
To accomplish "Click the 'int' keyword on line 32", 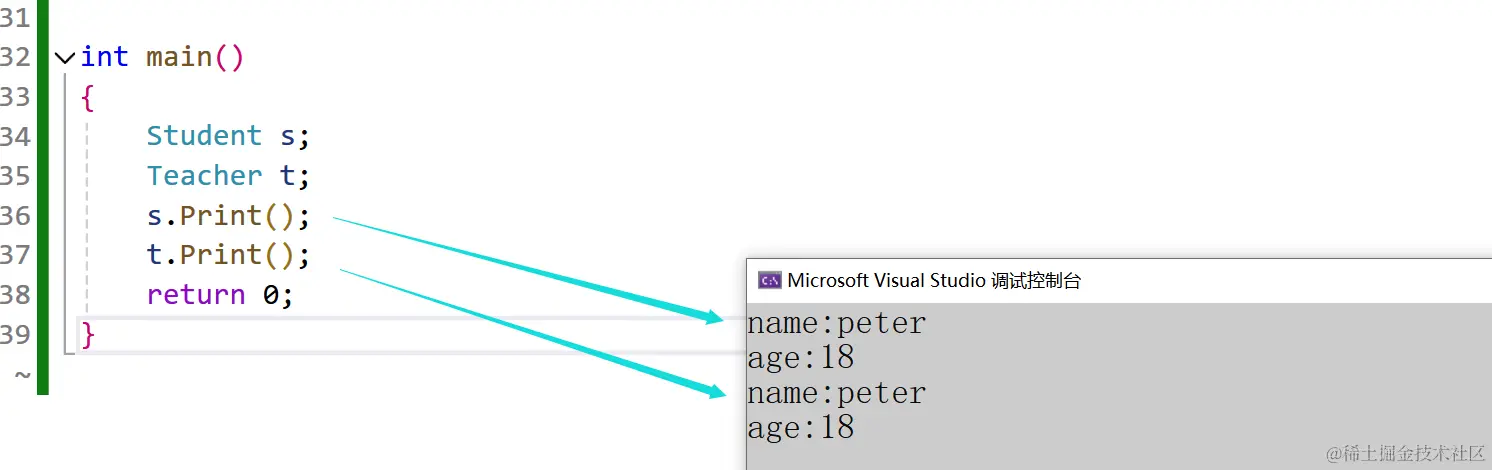I will pos(105,57).
